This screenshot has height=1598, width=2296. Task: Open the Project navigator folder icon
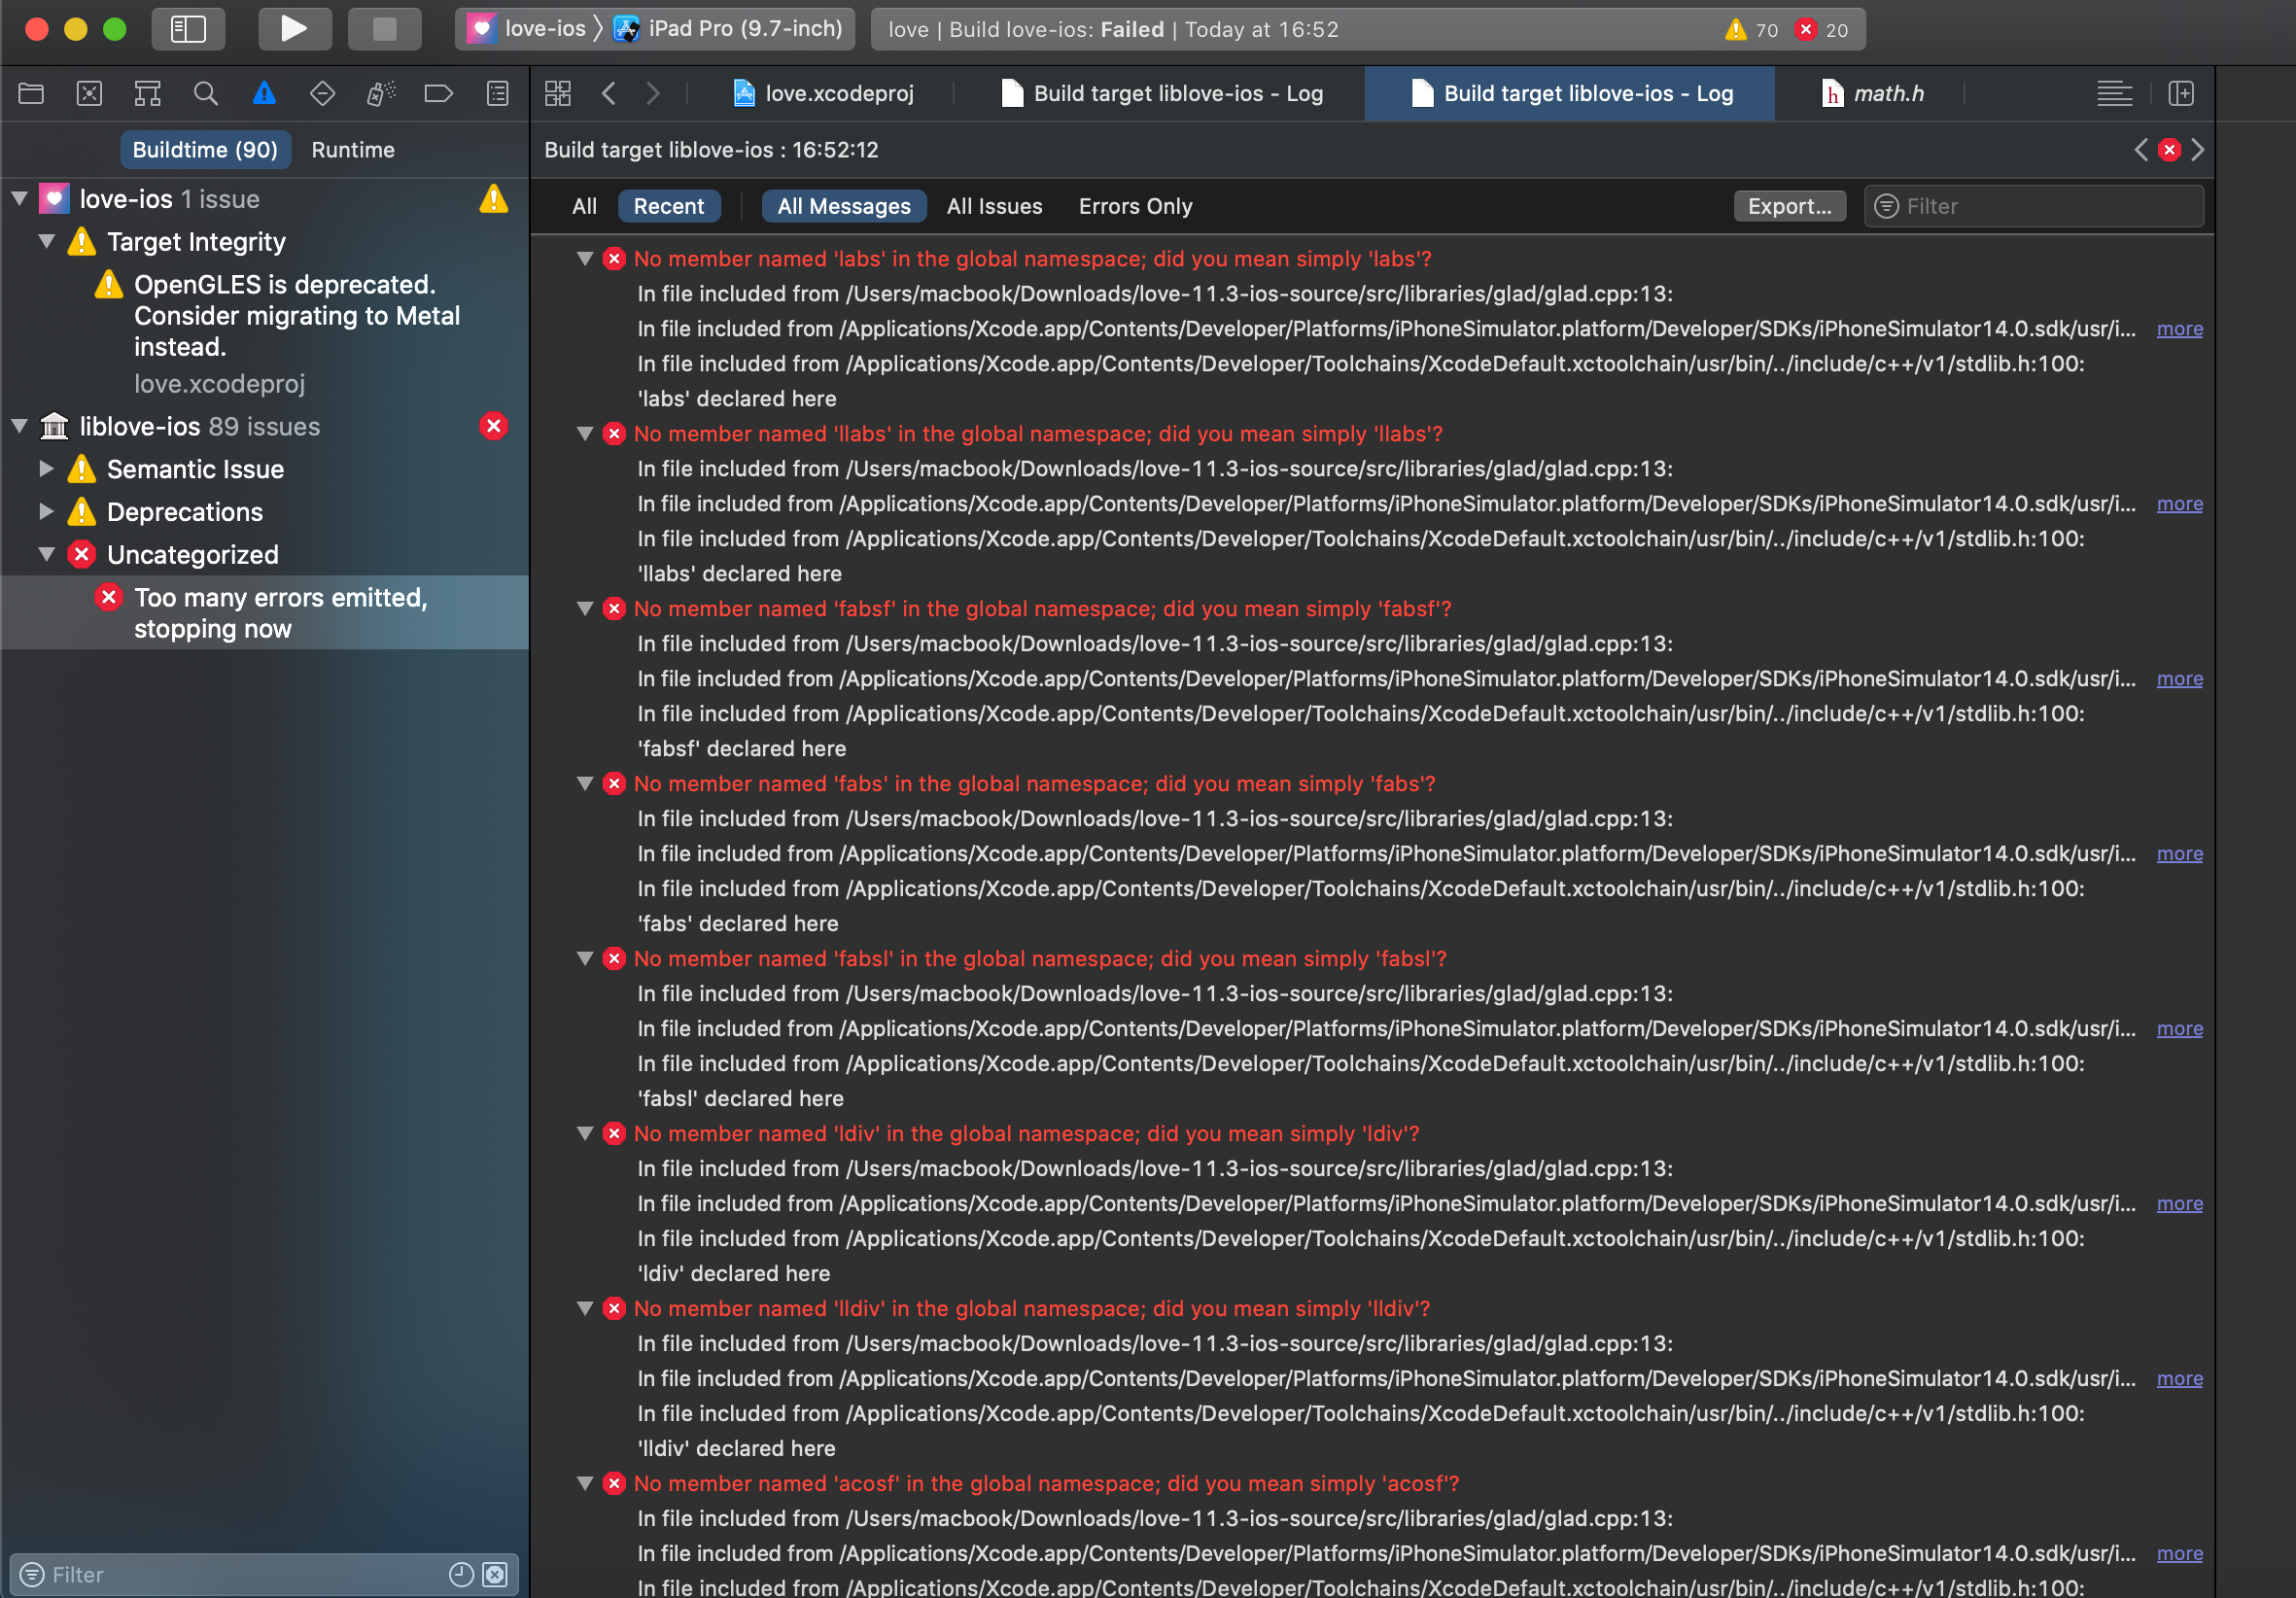tap(31, 94)
